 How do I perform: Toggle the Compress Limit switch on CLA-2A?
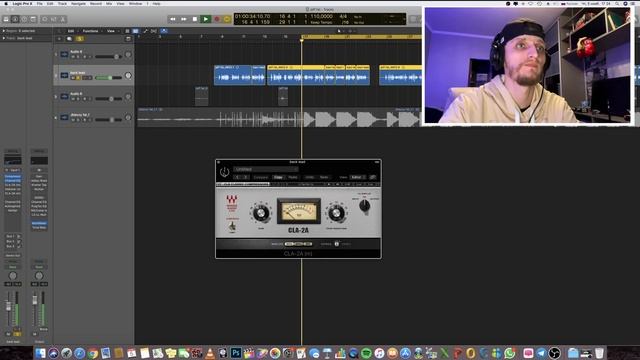tap(232, 227)
